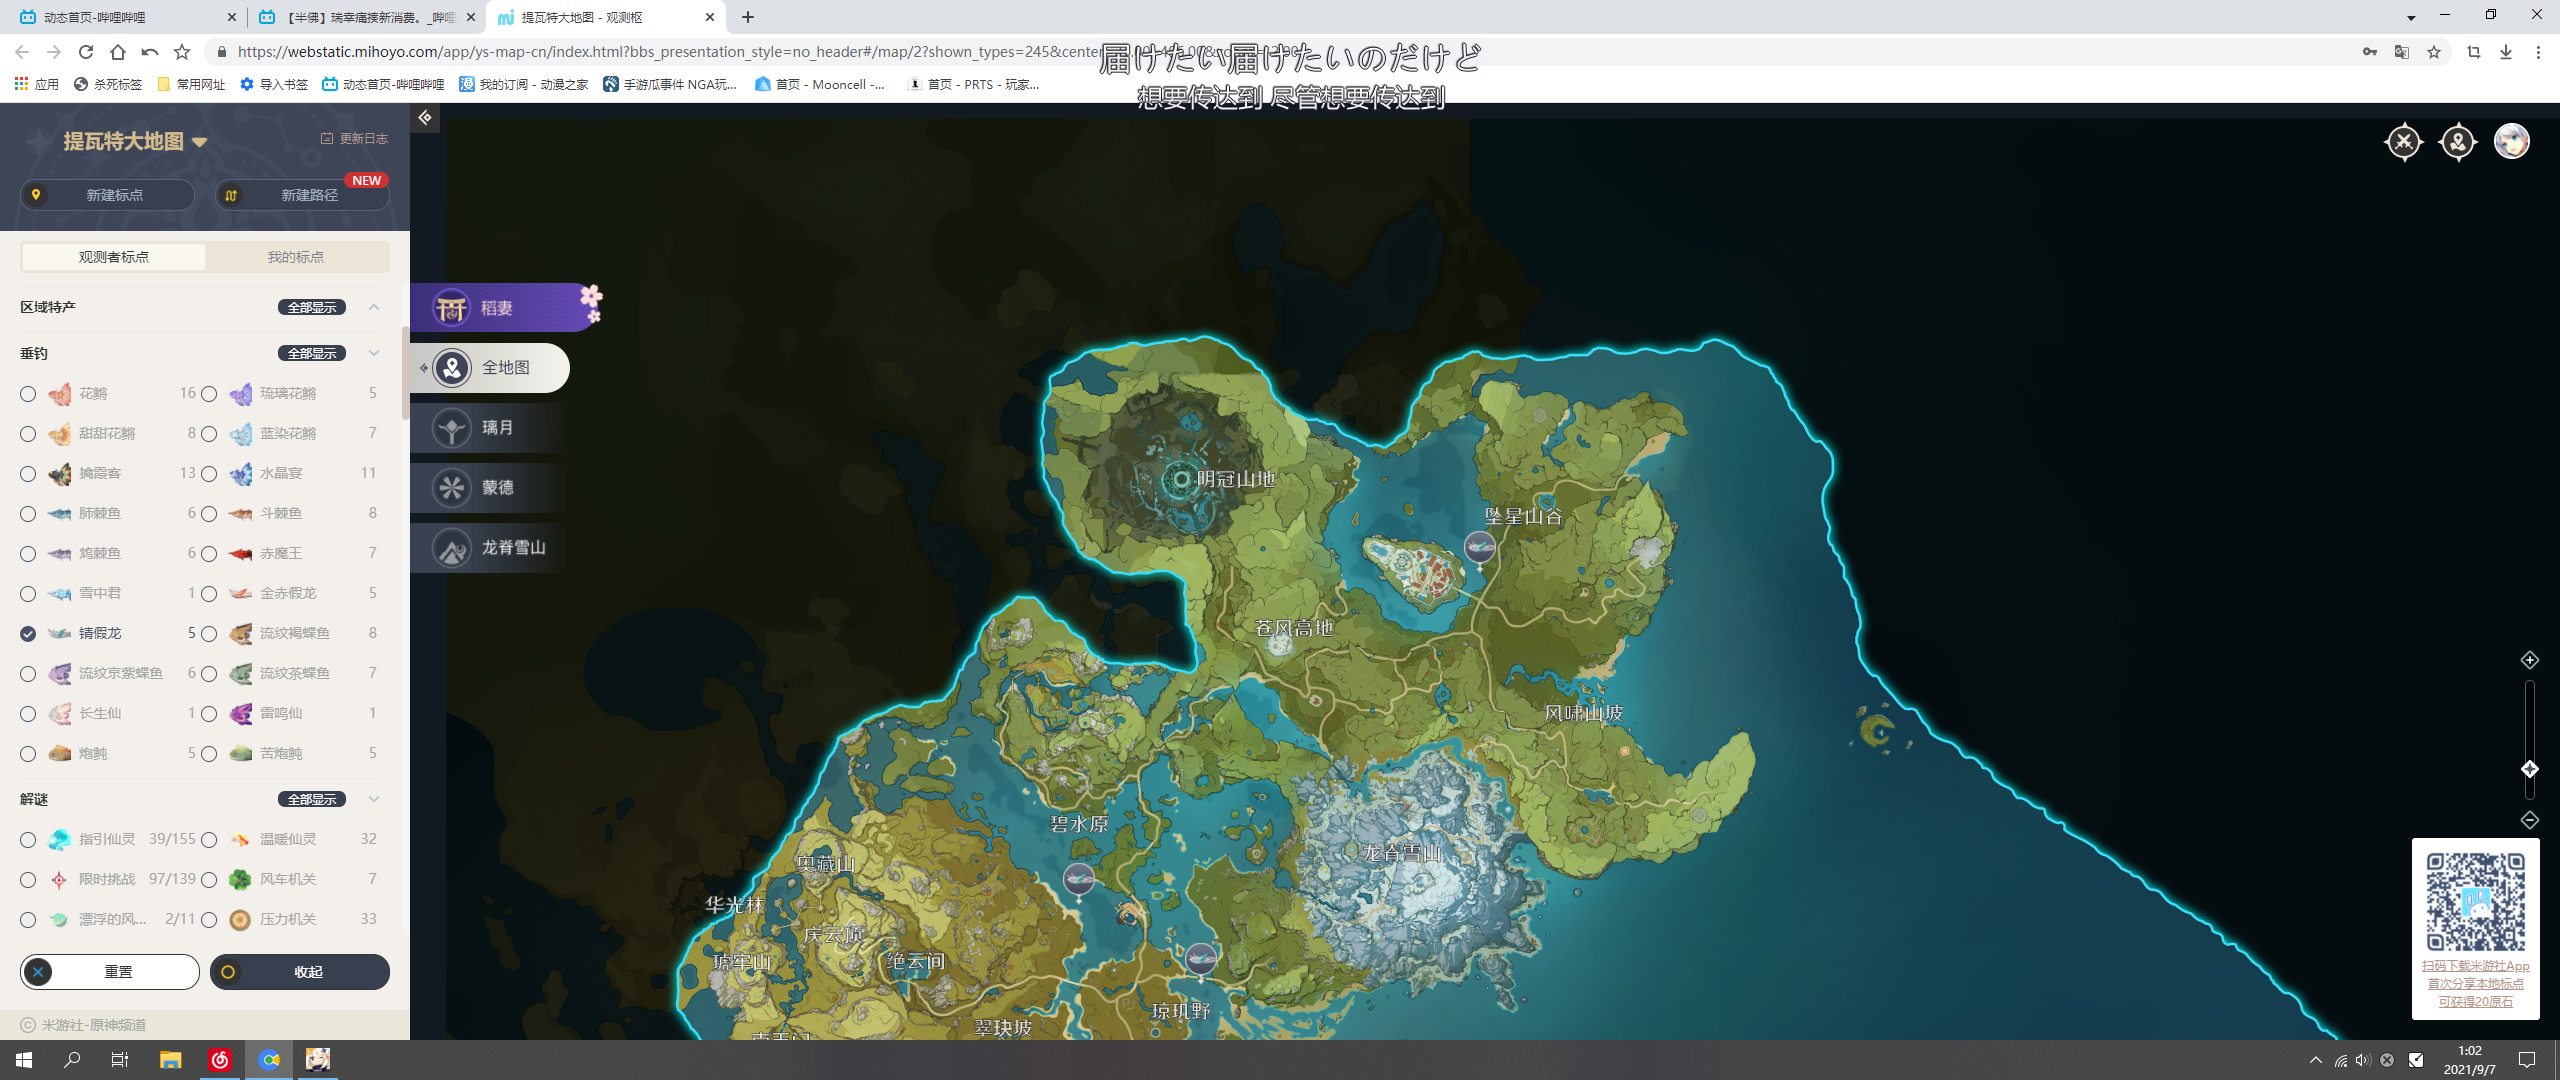
Task: Switch to the 我的标点 tab
Action: coord(296,257)
